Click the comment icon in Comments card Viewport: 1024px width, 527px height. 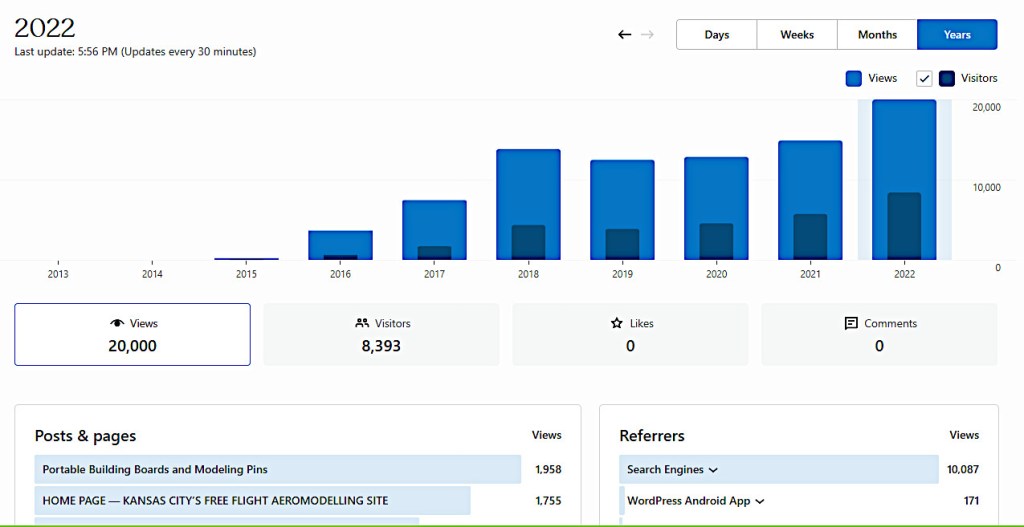851,324
